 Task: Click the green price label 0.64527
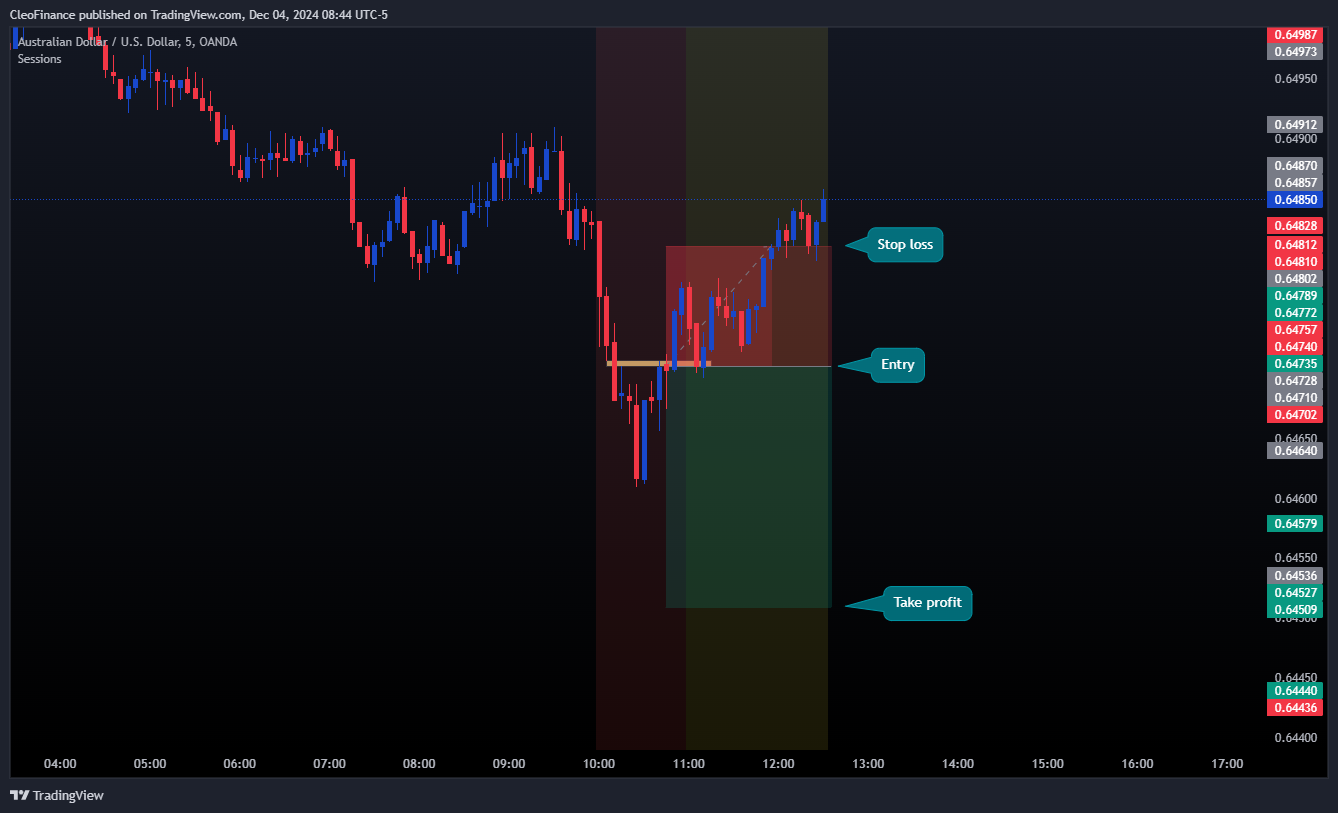pos(1295,593)
